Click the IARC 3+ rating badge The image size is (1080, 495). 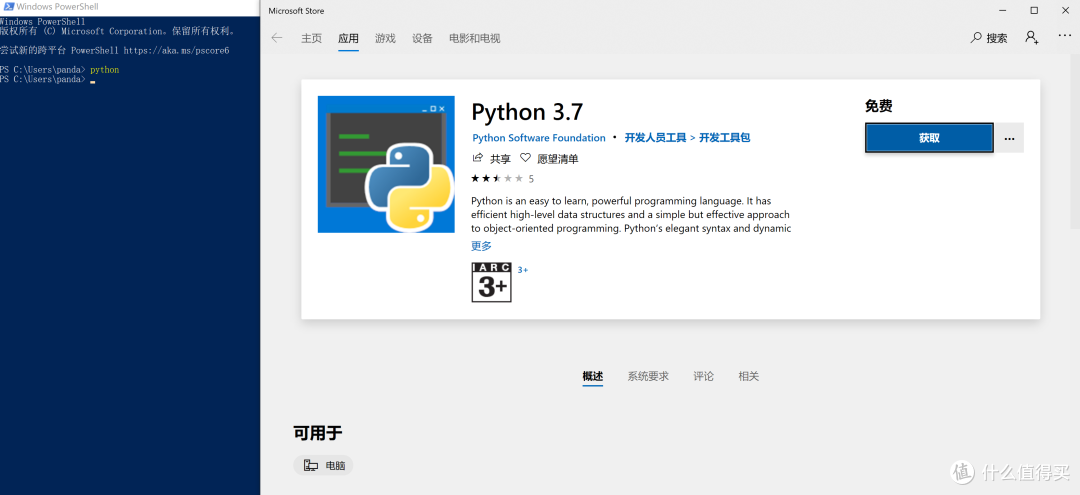(x=491, y=282)
